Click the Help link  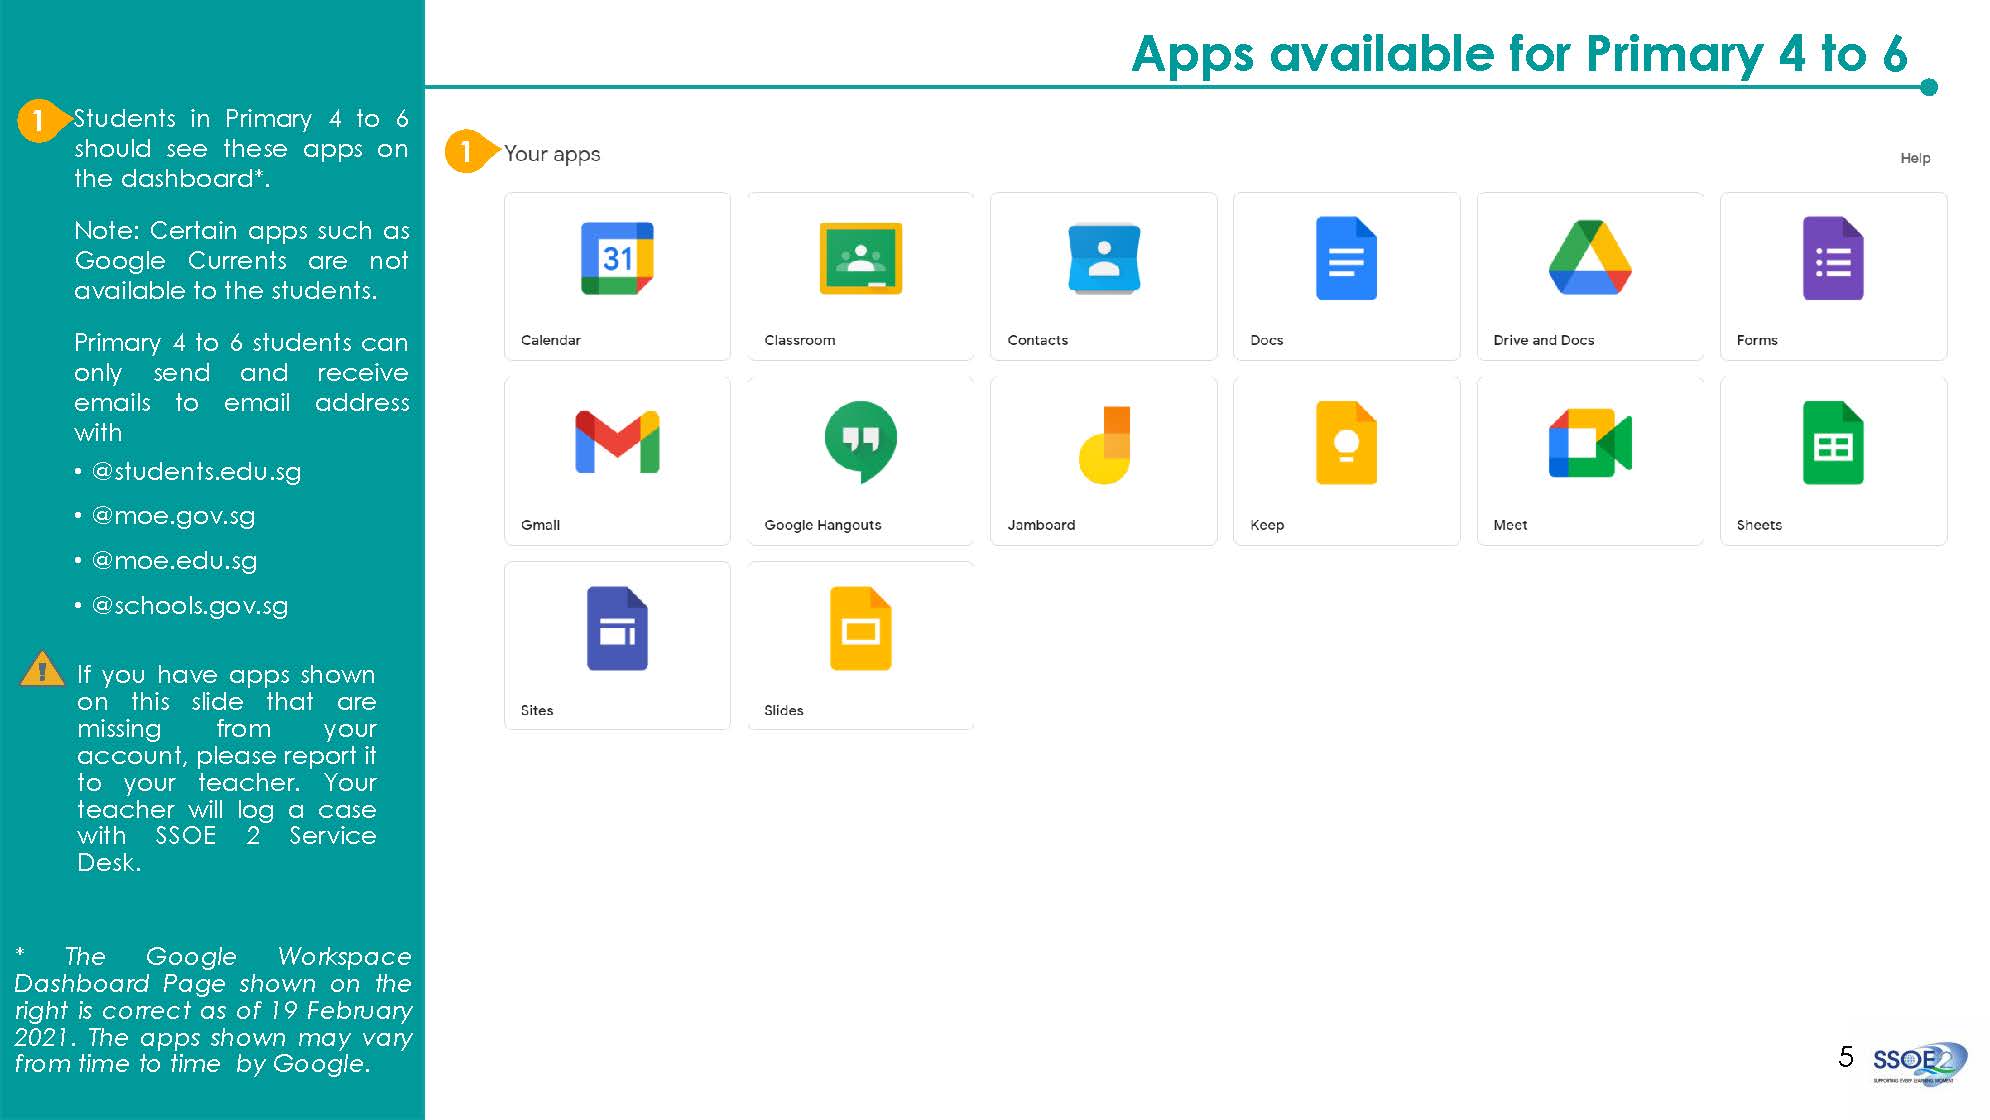[1915, 158]
